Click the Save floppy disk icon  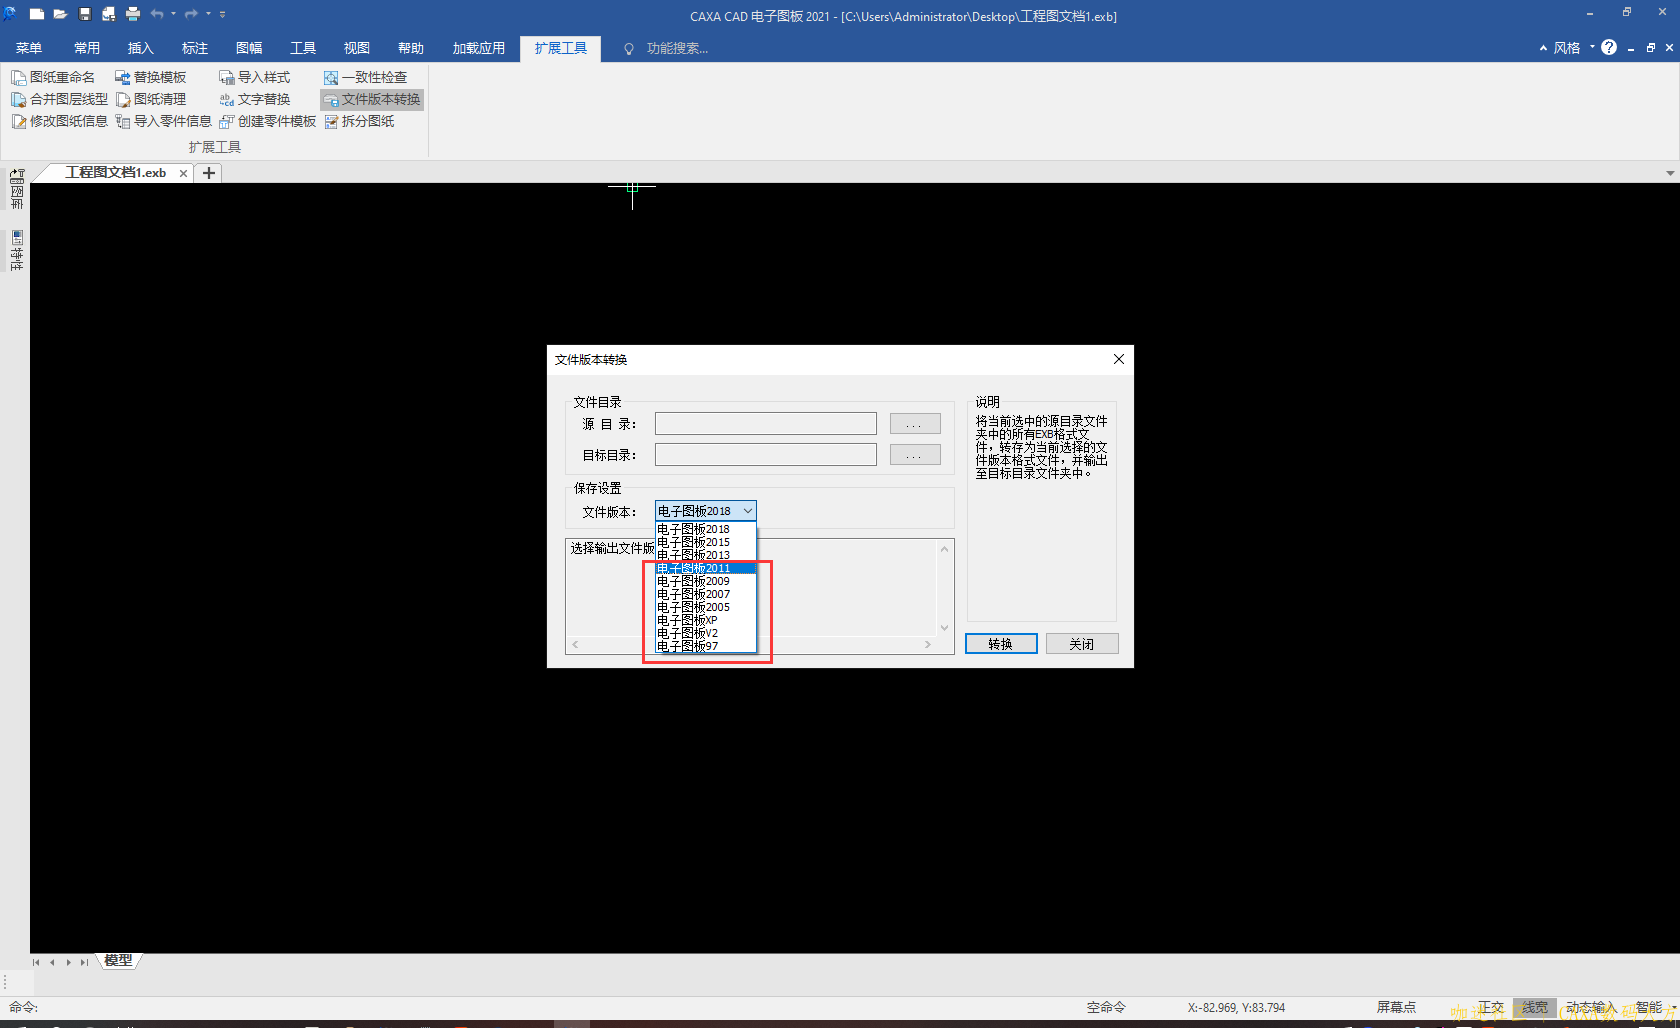85,14
